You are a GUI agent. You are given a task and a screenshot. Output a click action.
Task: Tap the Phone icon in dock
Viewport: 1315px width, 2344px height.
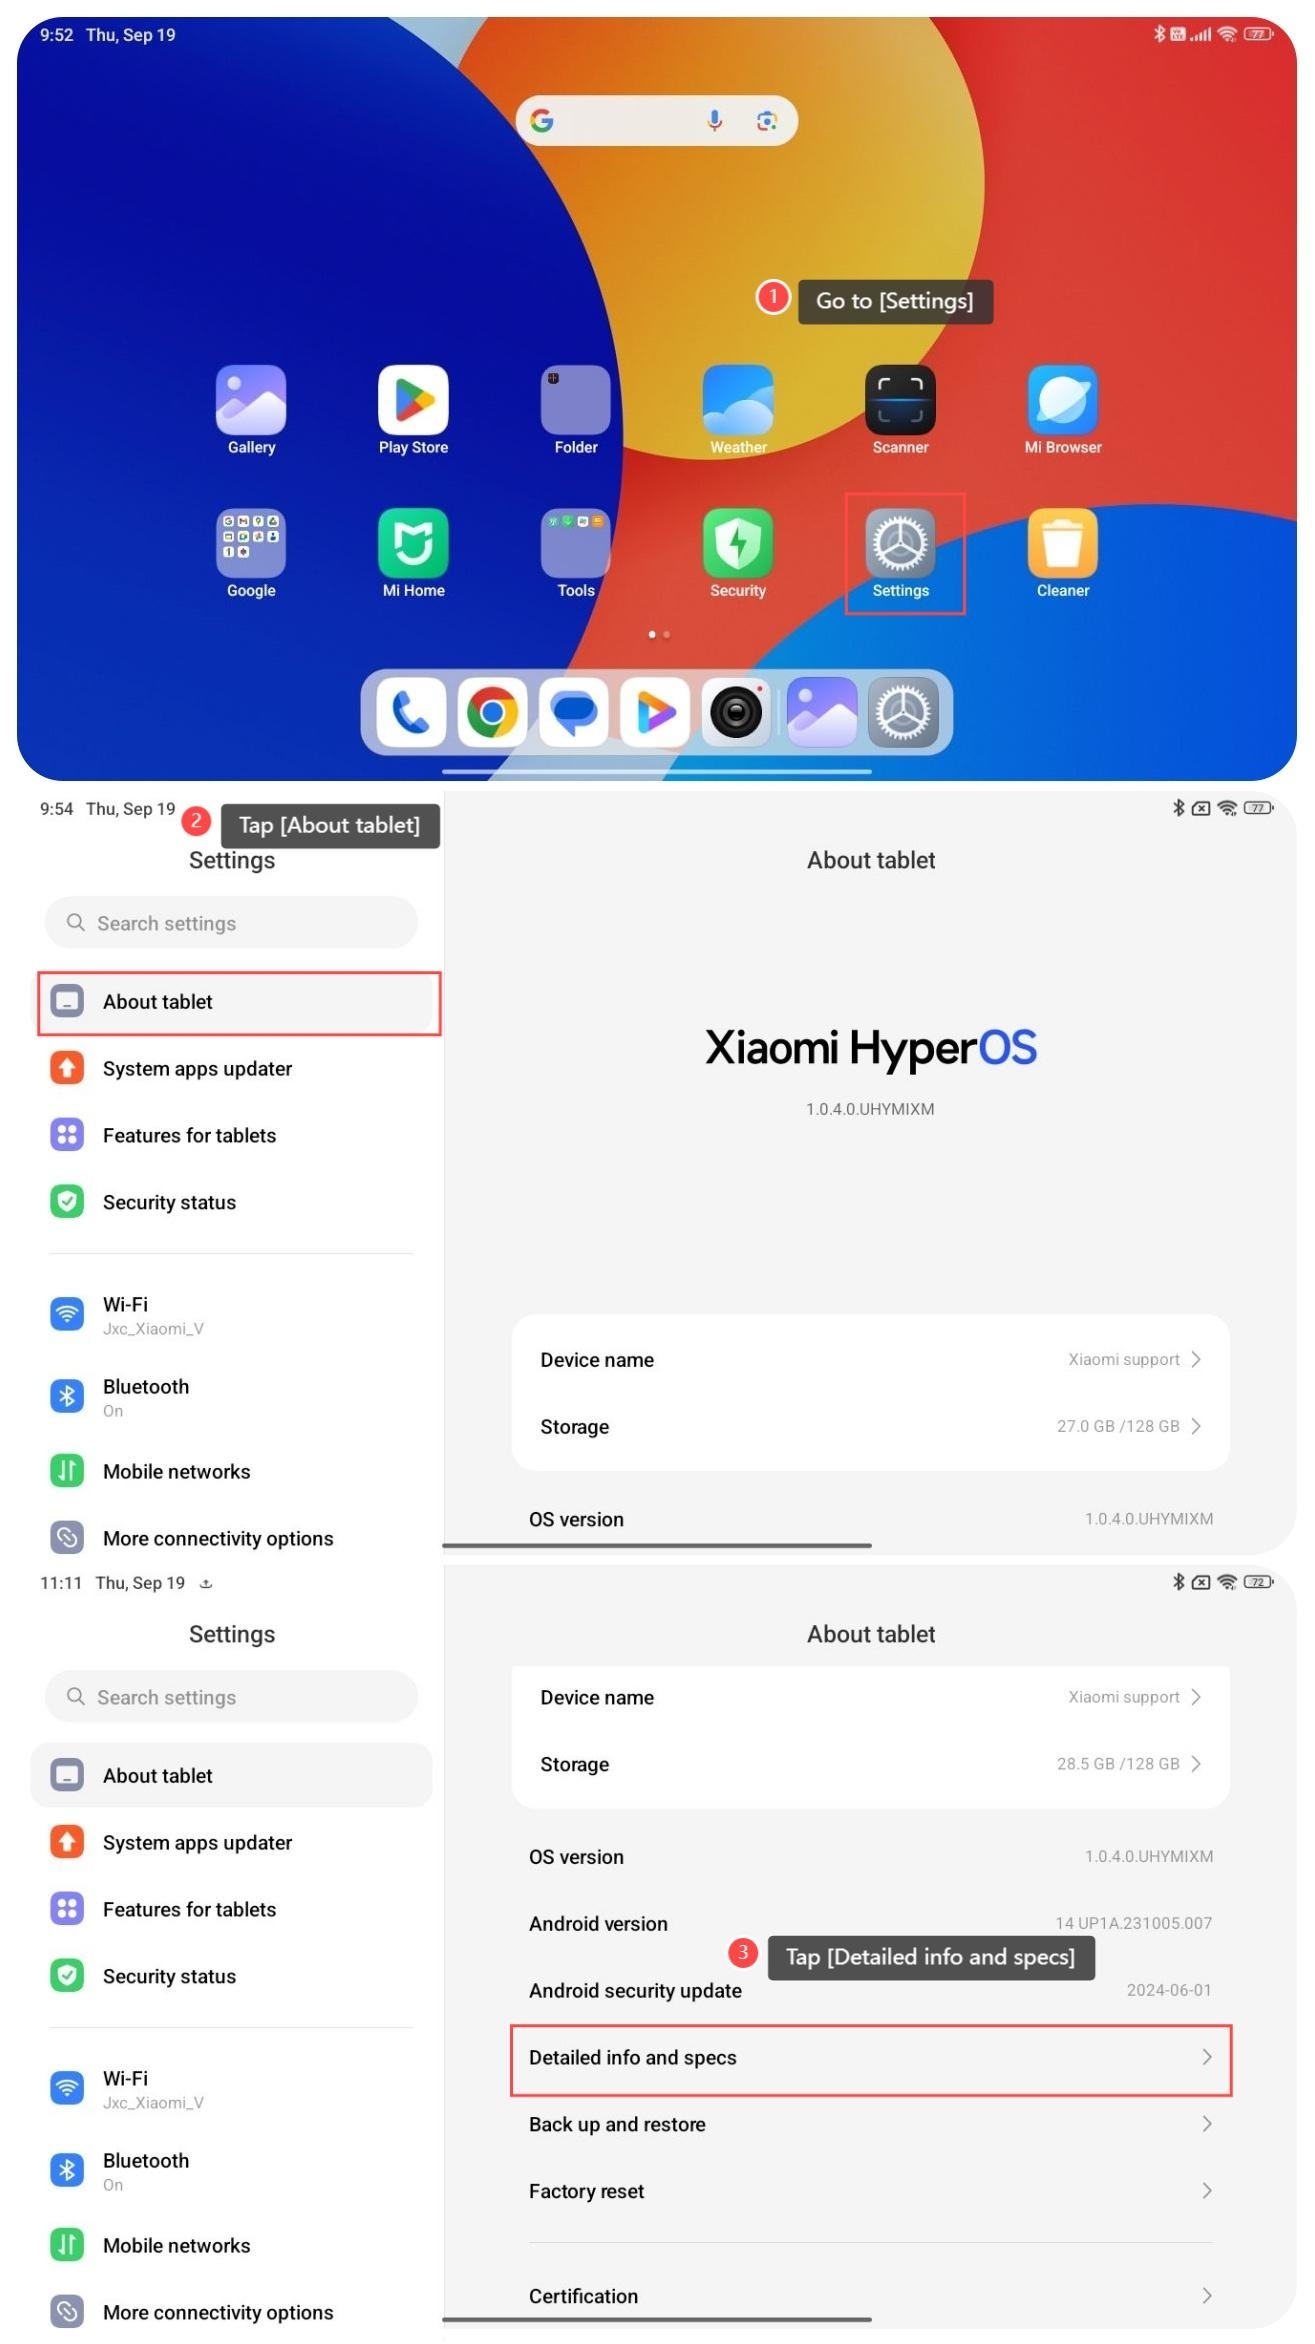pos(410,713)
